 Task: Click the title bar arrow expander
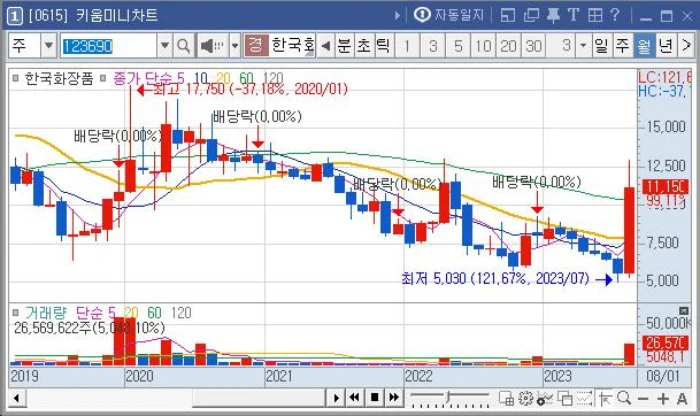click(397, 16)
